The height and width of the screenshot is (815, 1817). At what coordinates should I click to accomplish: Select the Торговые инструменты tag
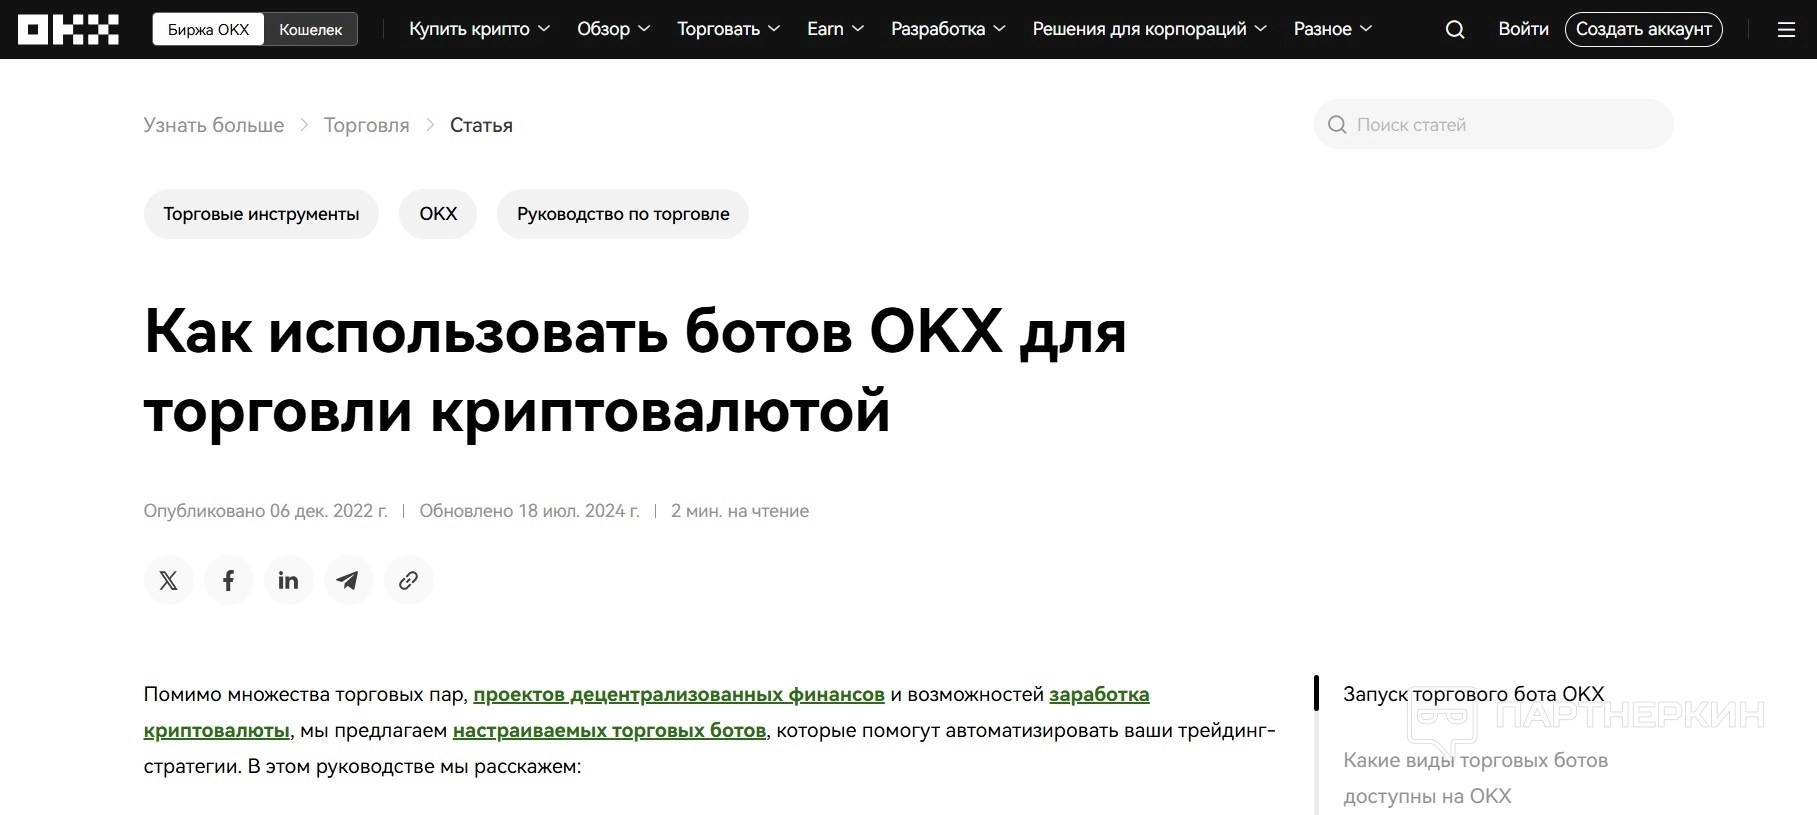[x=261, y=214]
